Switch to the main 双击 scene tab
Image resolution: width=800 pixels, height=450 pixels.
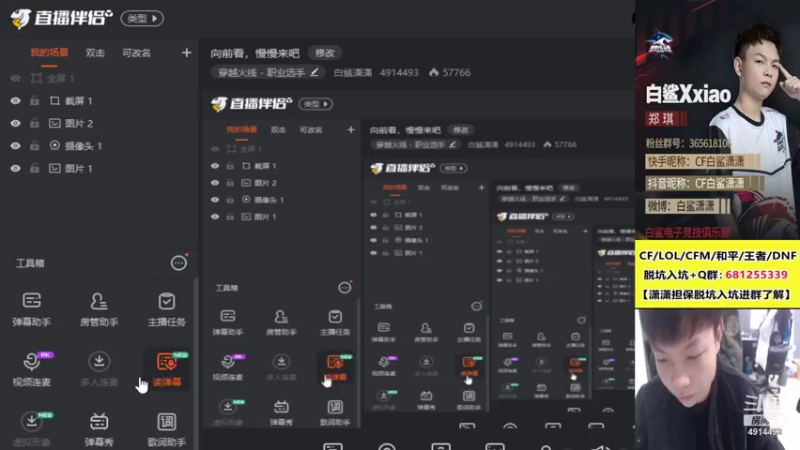(95, 53)
